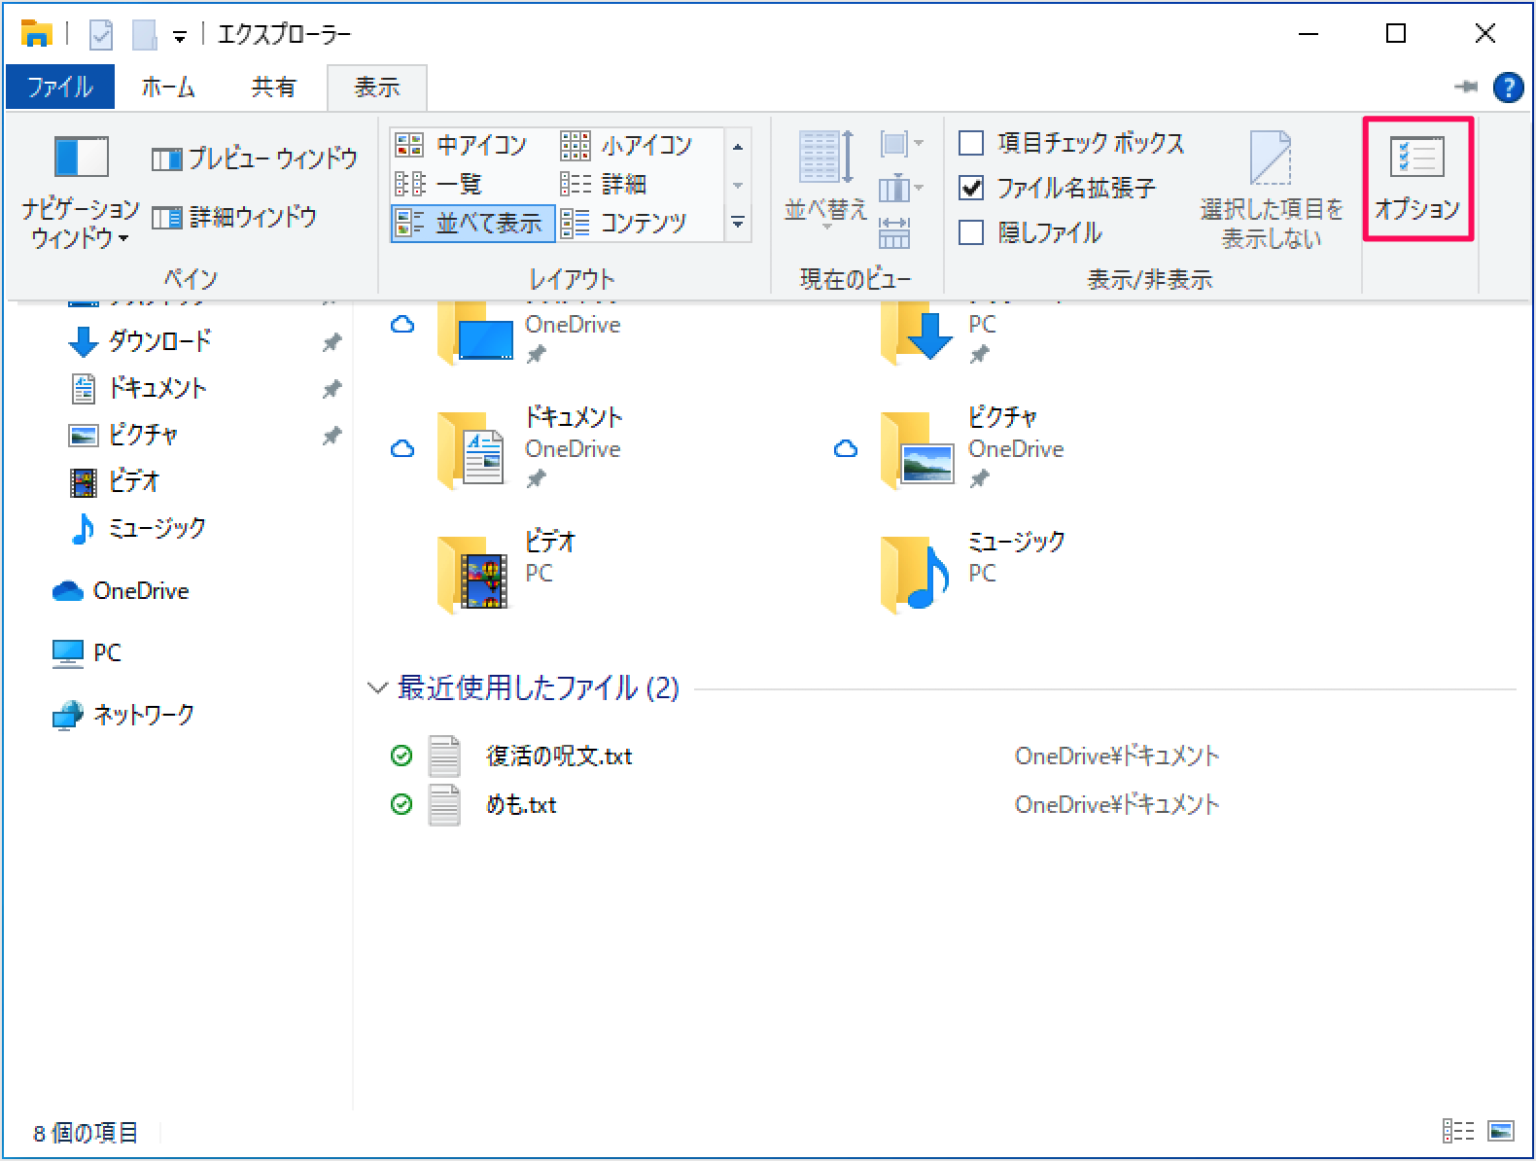Click the 8 個の項目 status text
This screenshot has height=1161, width=1536.
[x=85, y=1133]
